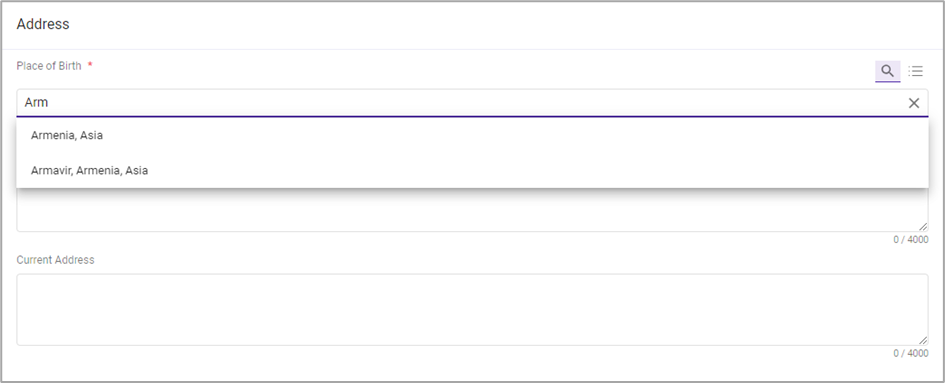Click the character counter under Current Address
Viewport: 945px width, 383px height.
(911, 353)
